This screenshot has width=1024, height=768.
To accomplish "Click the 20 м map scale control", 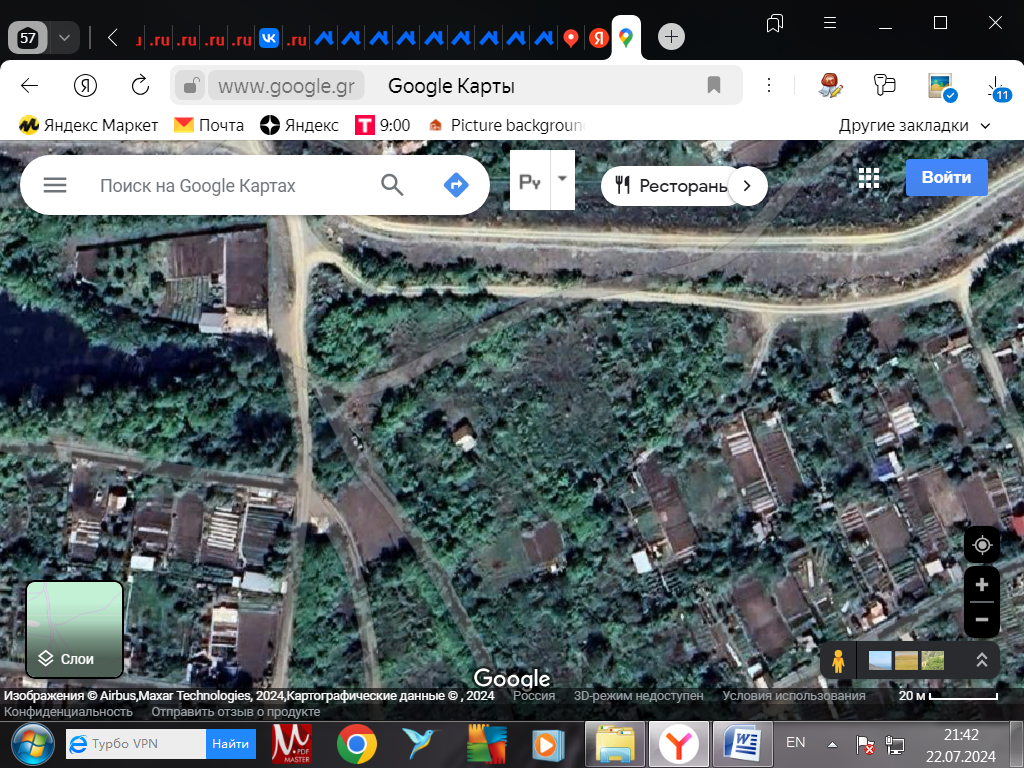I will pos(948,696).
